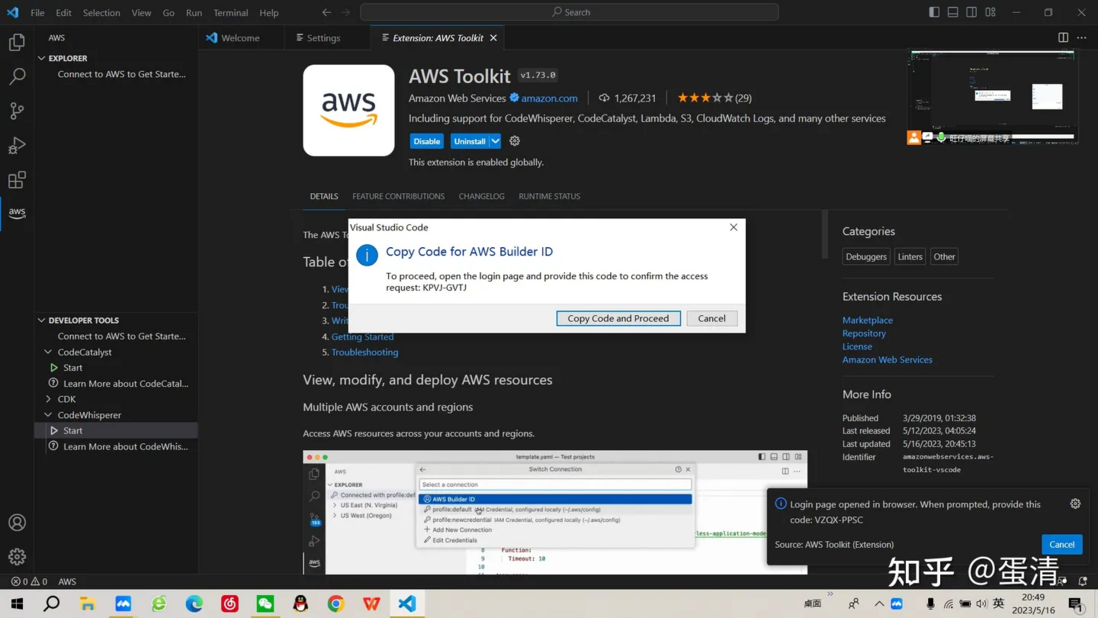Click the extension settings gear beside Uninstall

(515, 141)
